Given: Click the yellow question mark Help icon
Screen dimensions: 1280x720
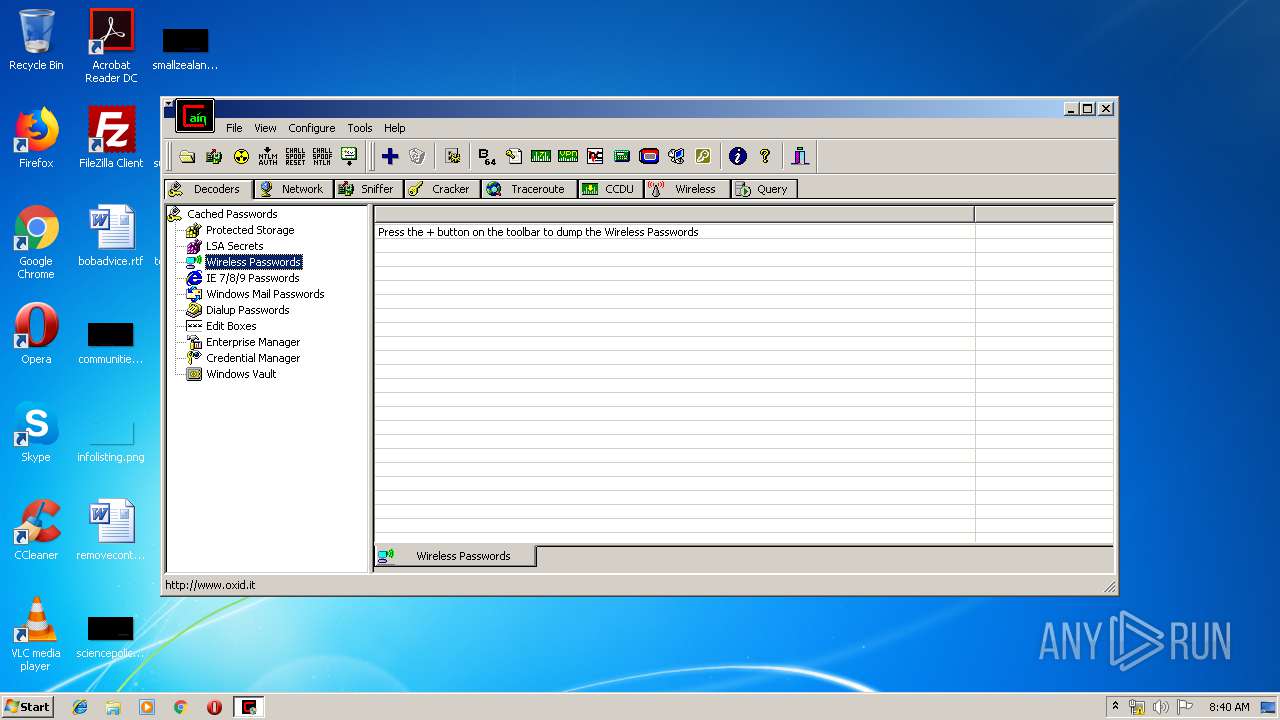Looking at the screenshot, I should point(765,156).
